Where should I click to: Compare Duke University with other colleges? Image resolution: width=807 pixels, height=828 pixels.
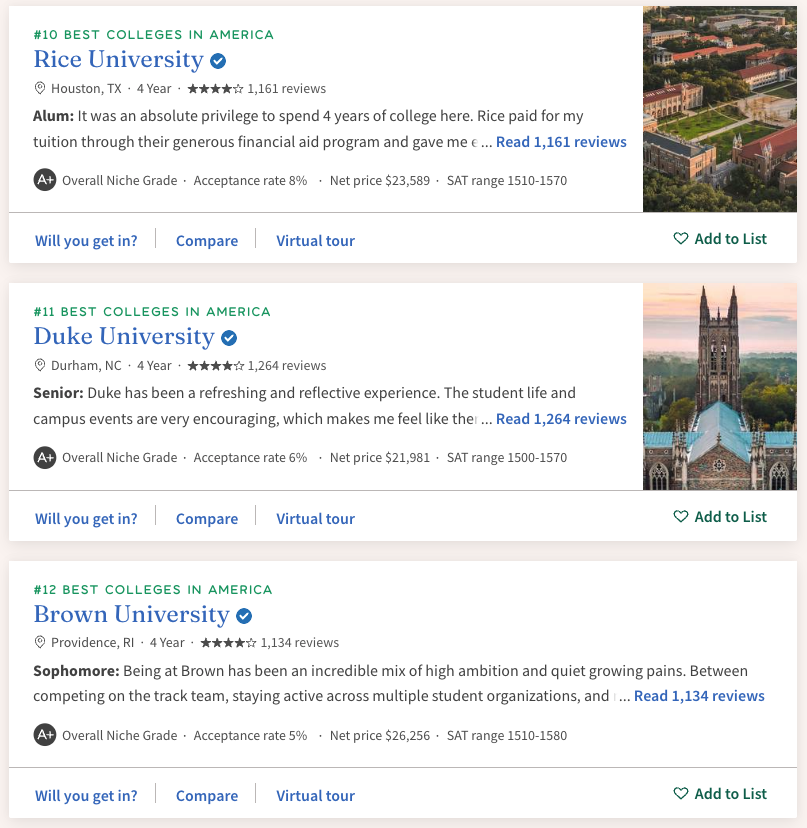207,519
